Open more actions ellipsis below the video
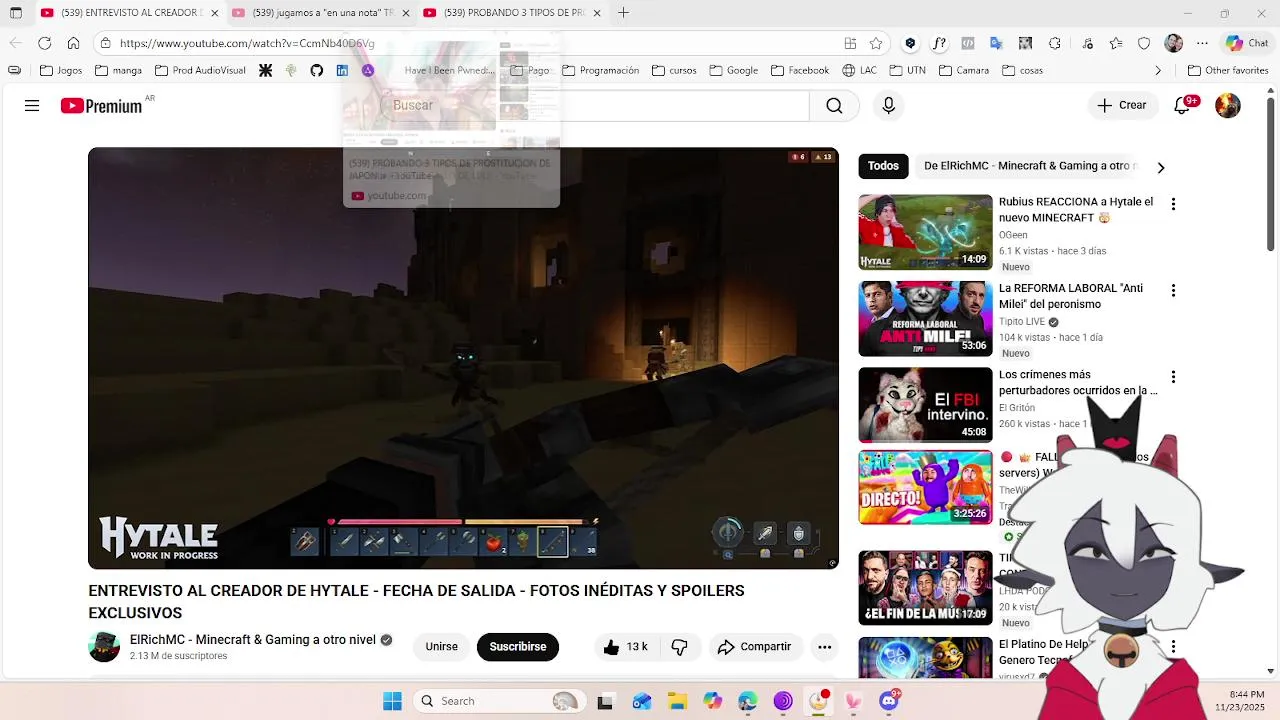The height and width of the screenshot is (720, 1280). [824, 647]
